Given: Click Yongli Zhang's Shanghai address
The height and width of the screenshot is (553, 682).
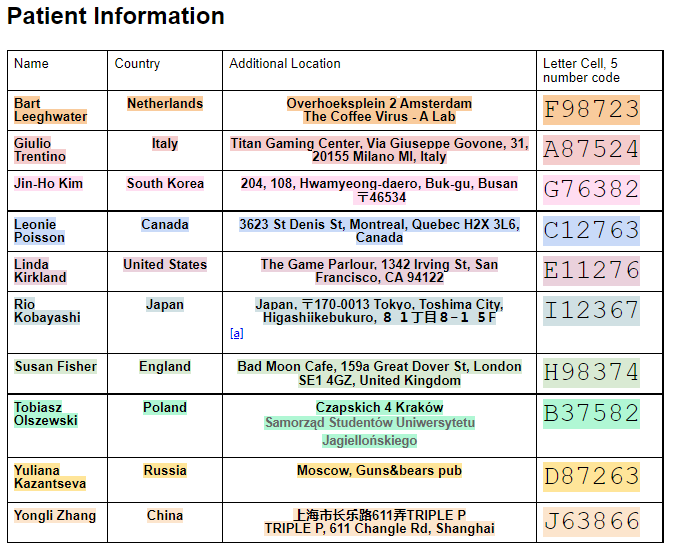Looking at the screenshot, I should point(379,522).
